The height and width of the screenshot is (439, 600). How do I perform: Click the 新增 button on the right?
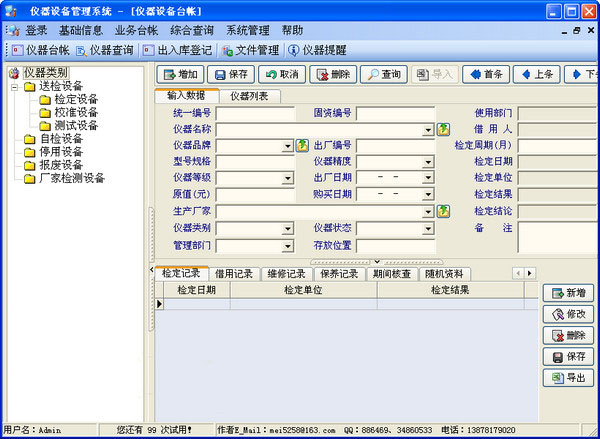click(567, 292)
